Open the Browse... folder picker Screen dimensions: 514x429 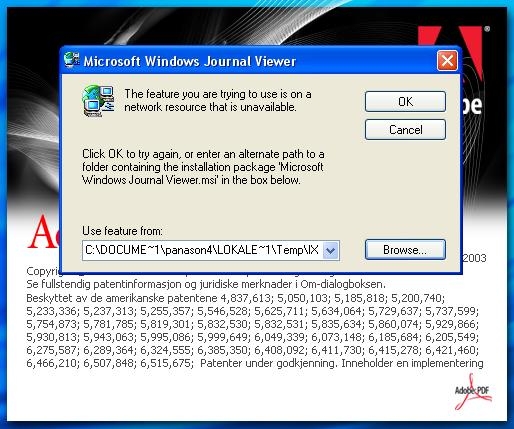point(405,250)
